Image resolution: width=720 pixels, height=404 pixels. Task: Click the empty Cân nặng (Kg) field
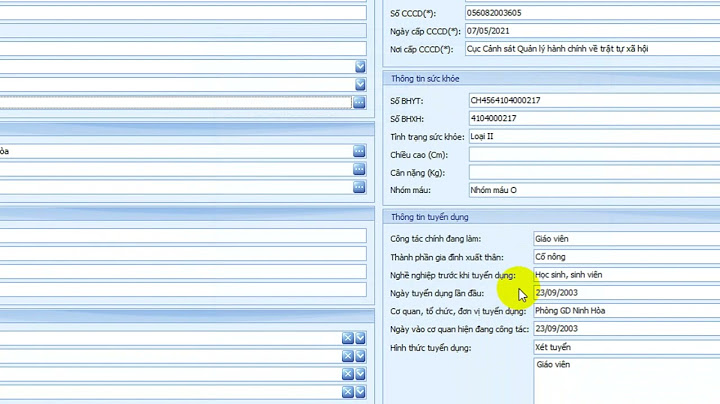(x=594, y=172)
